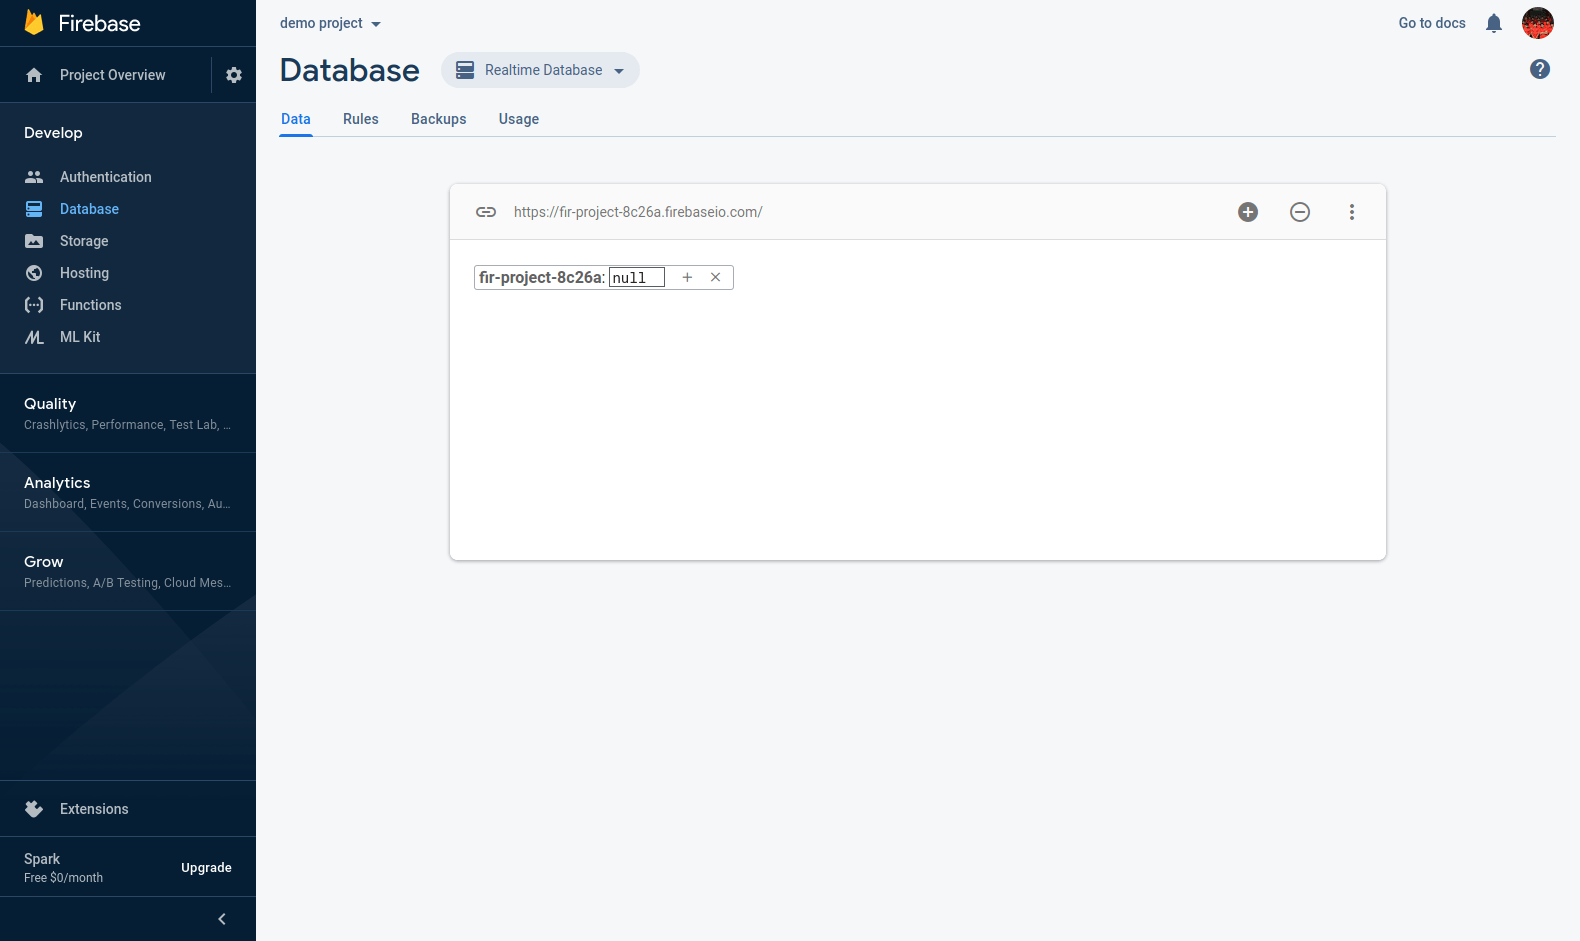This screenshot has height=941, width=1580.
Task: Switch to the Backups tab
Action: pos(439,119)
